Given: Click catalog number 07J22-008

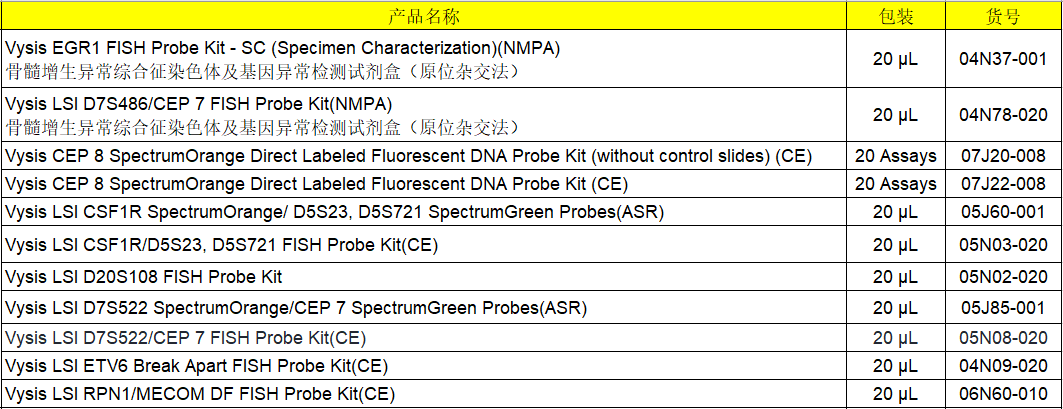Looking at the screenshot, I should (x=1003, y=184).
